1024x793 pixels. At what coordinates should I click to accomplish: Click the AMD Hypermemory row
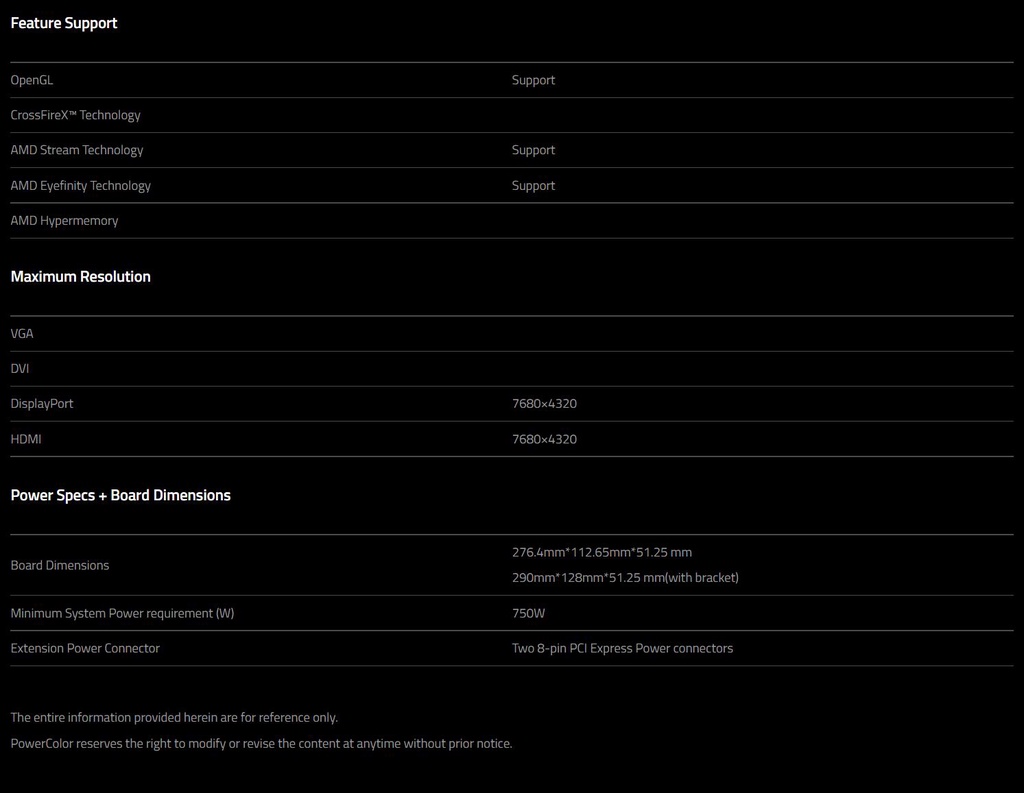[511, 221]
